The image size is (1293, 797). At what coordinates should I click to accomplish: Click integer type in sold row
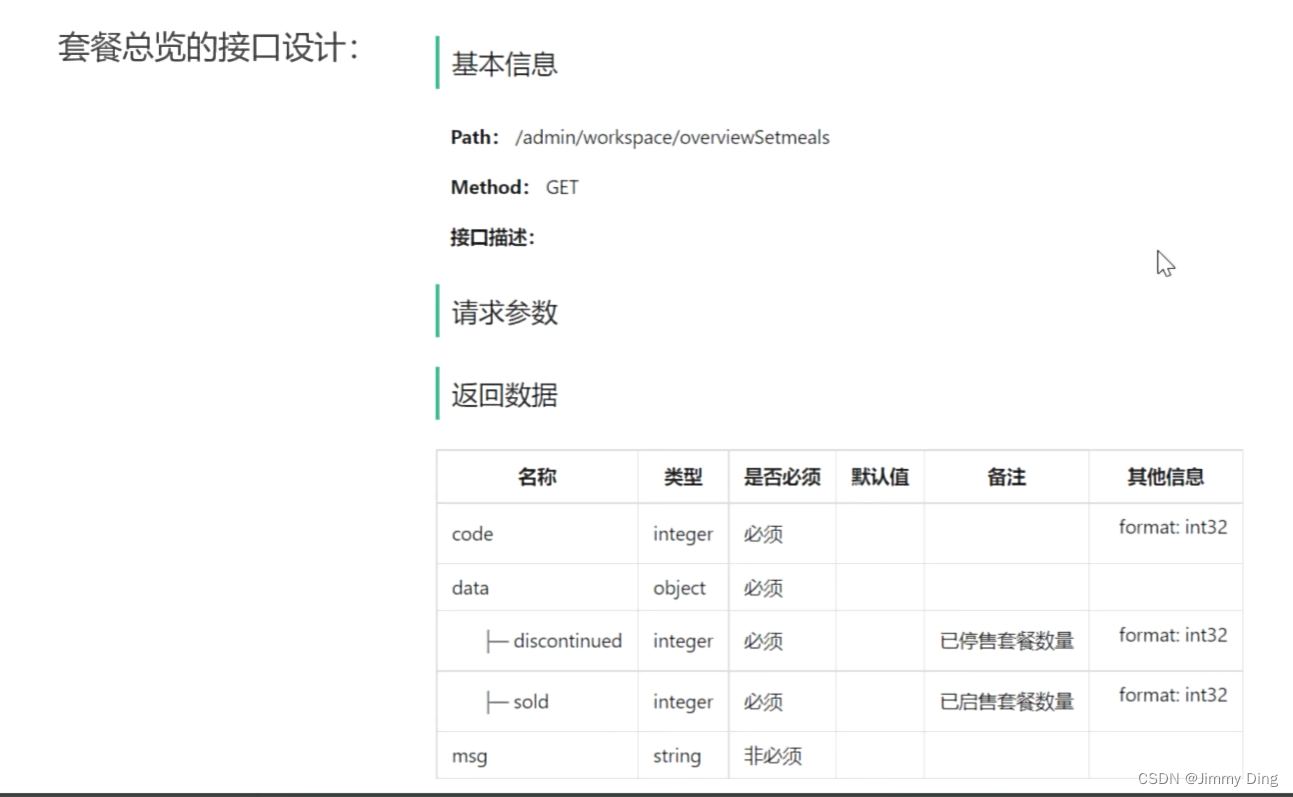(683, 702)
